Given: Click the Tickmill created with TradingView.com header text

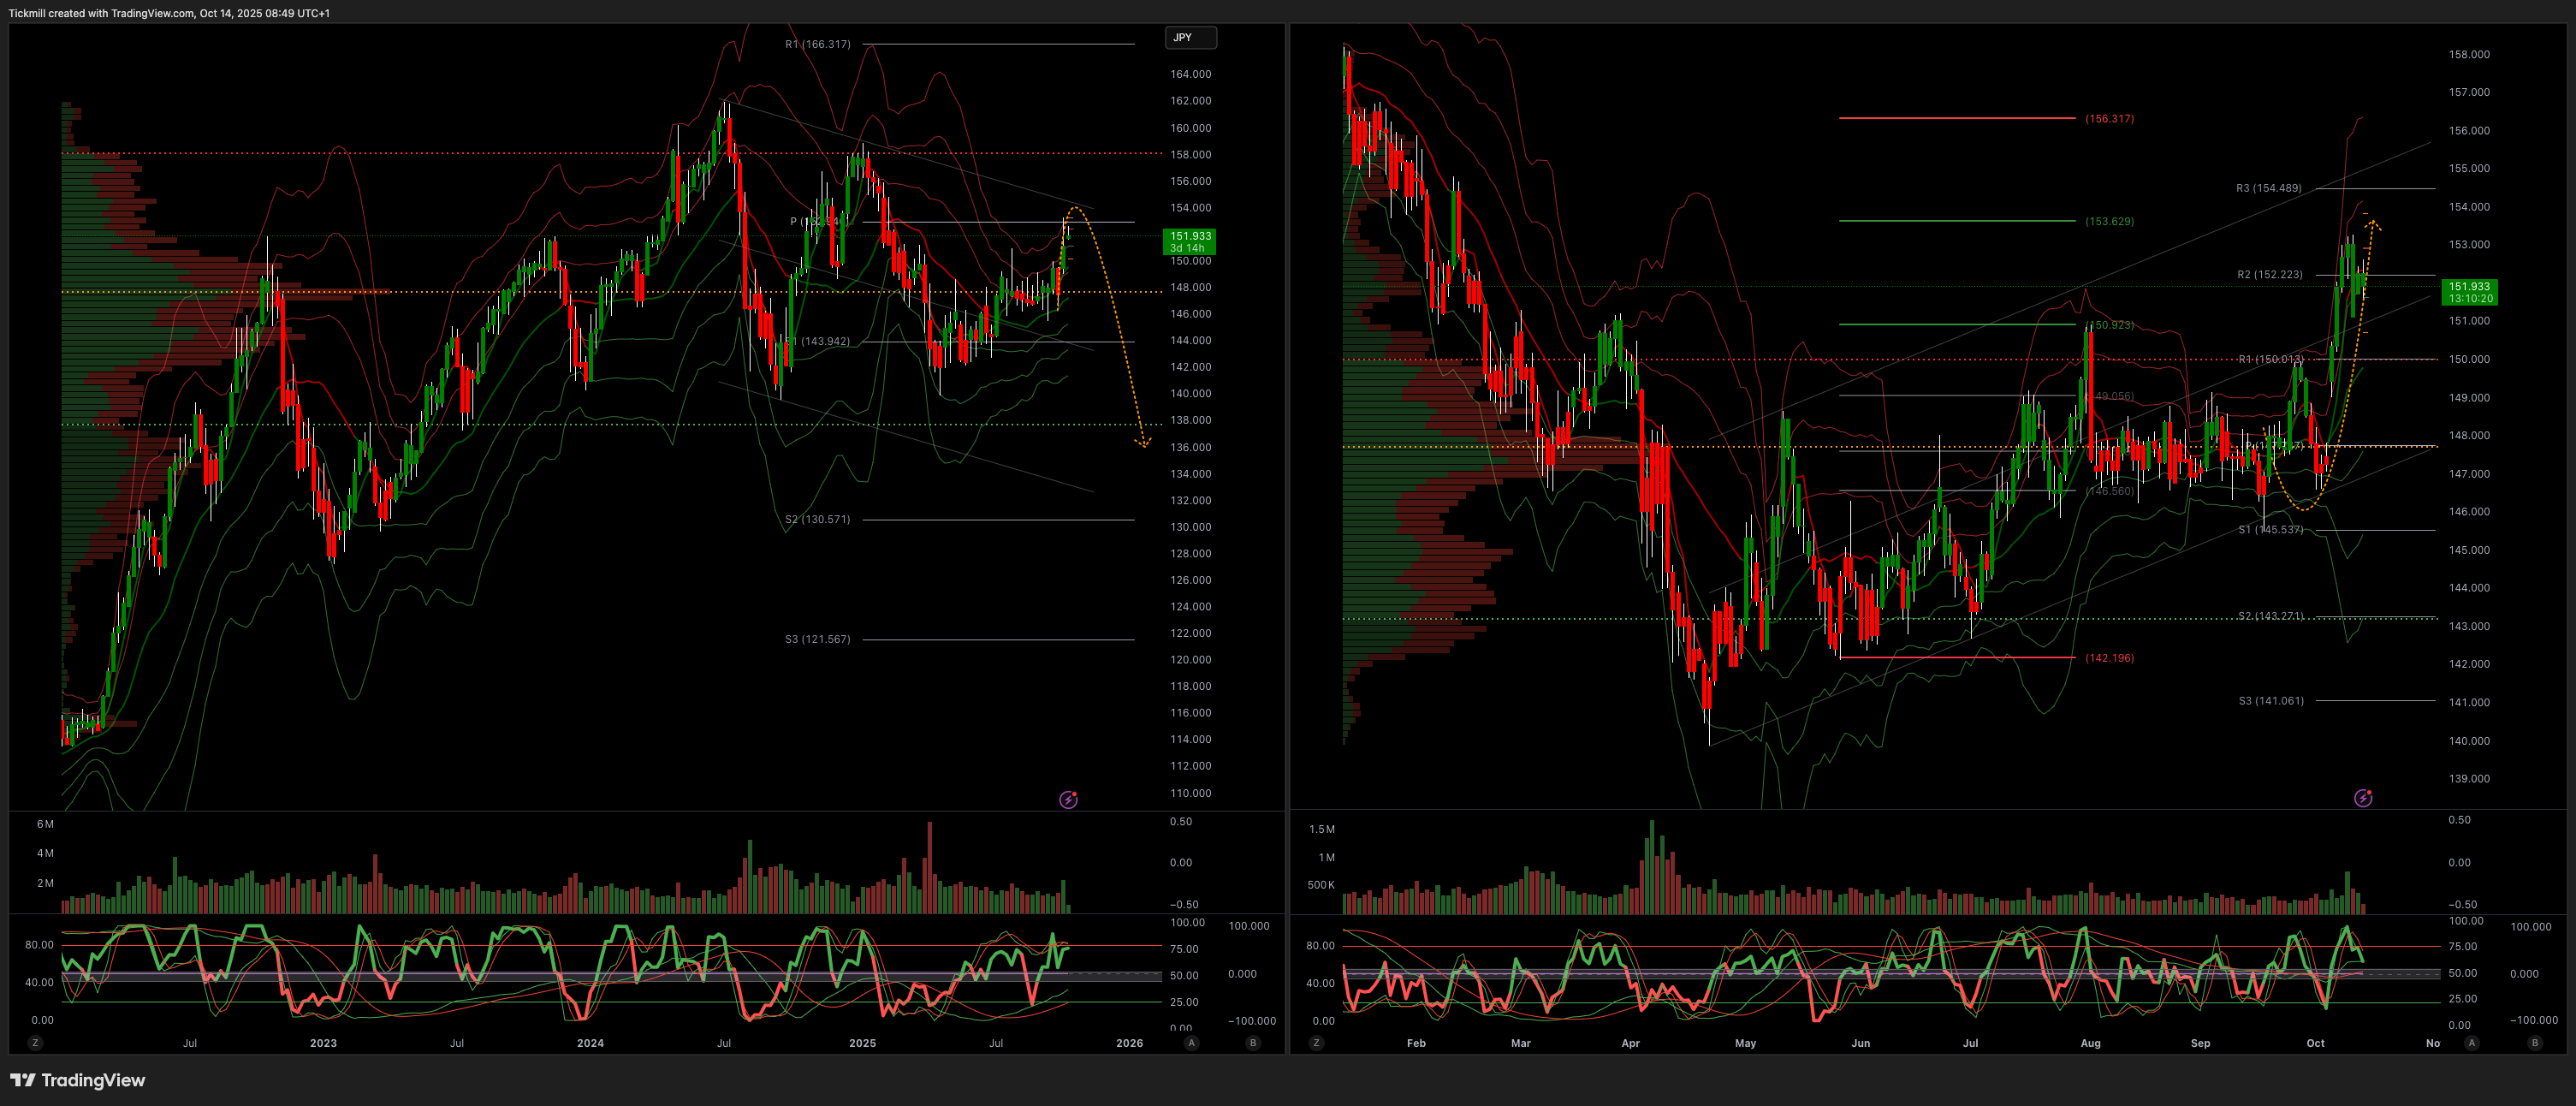Looking at the screenshot, I should click(169, 13).
